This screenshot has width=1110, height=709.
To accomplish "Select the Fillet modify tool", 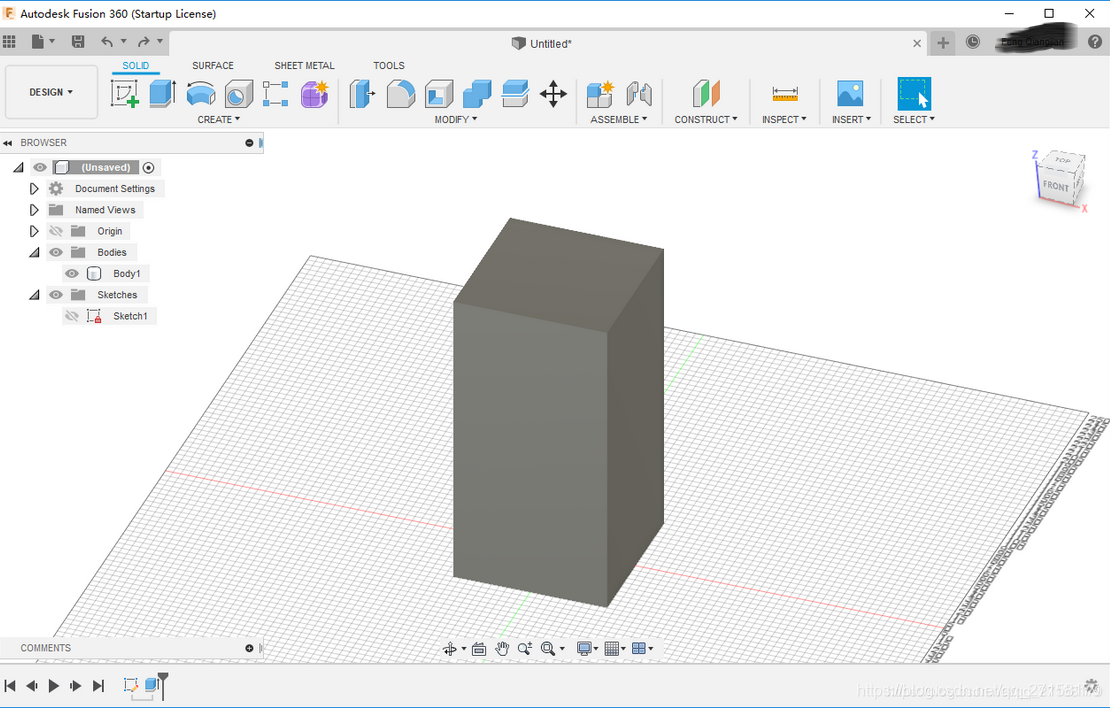I will 400,94.
